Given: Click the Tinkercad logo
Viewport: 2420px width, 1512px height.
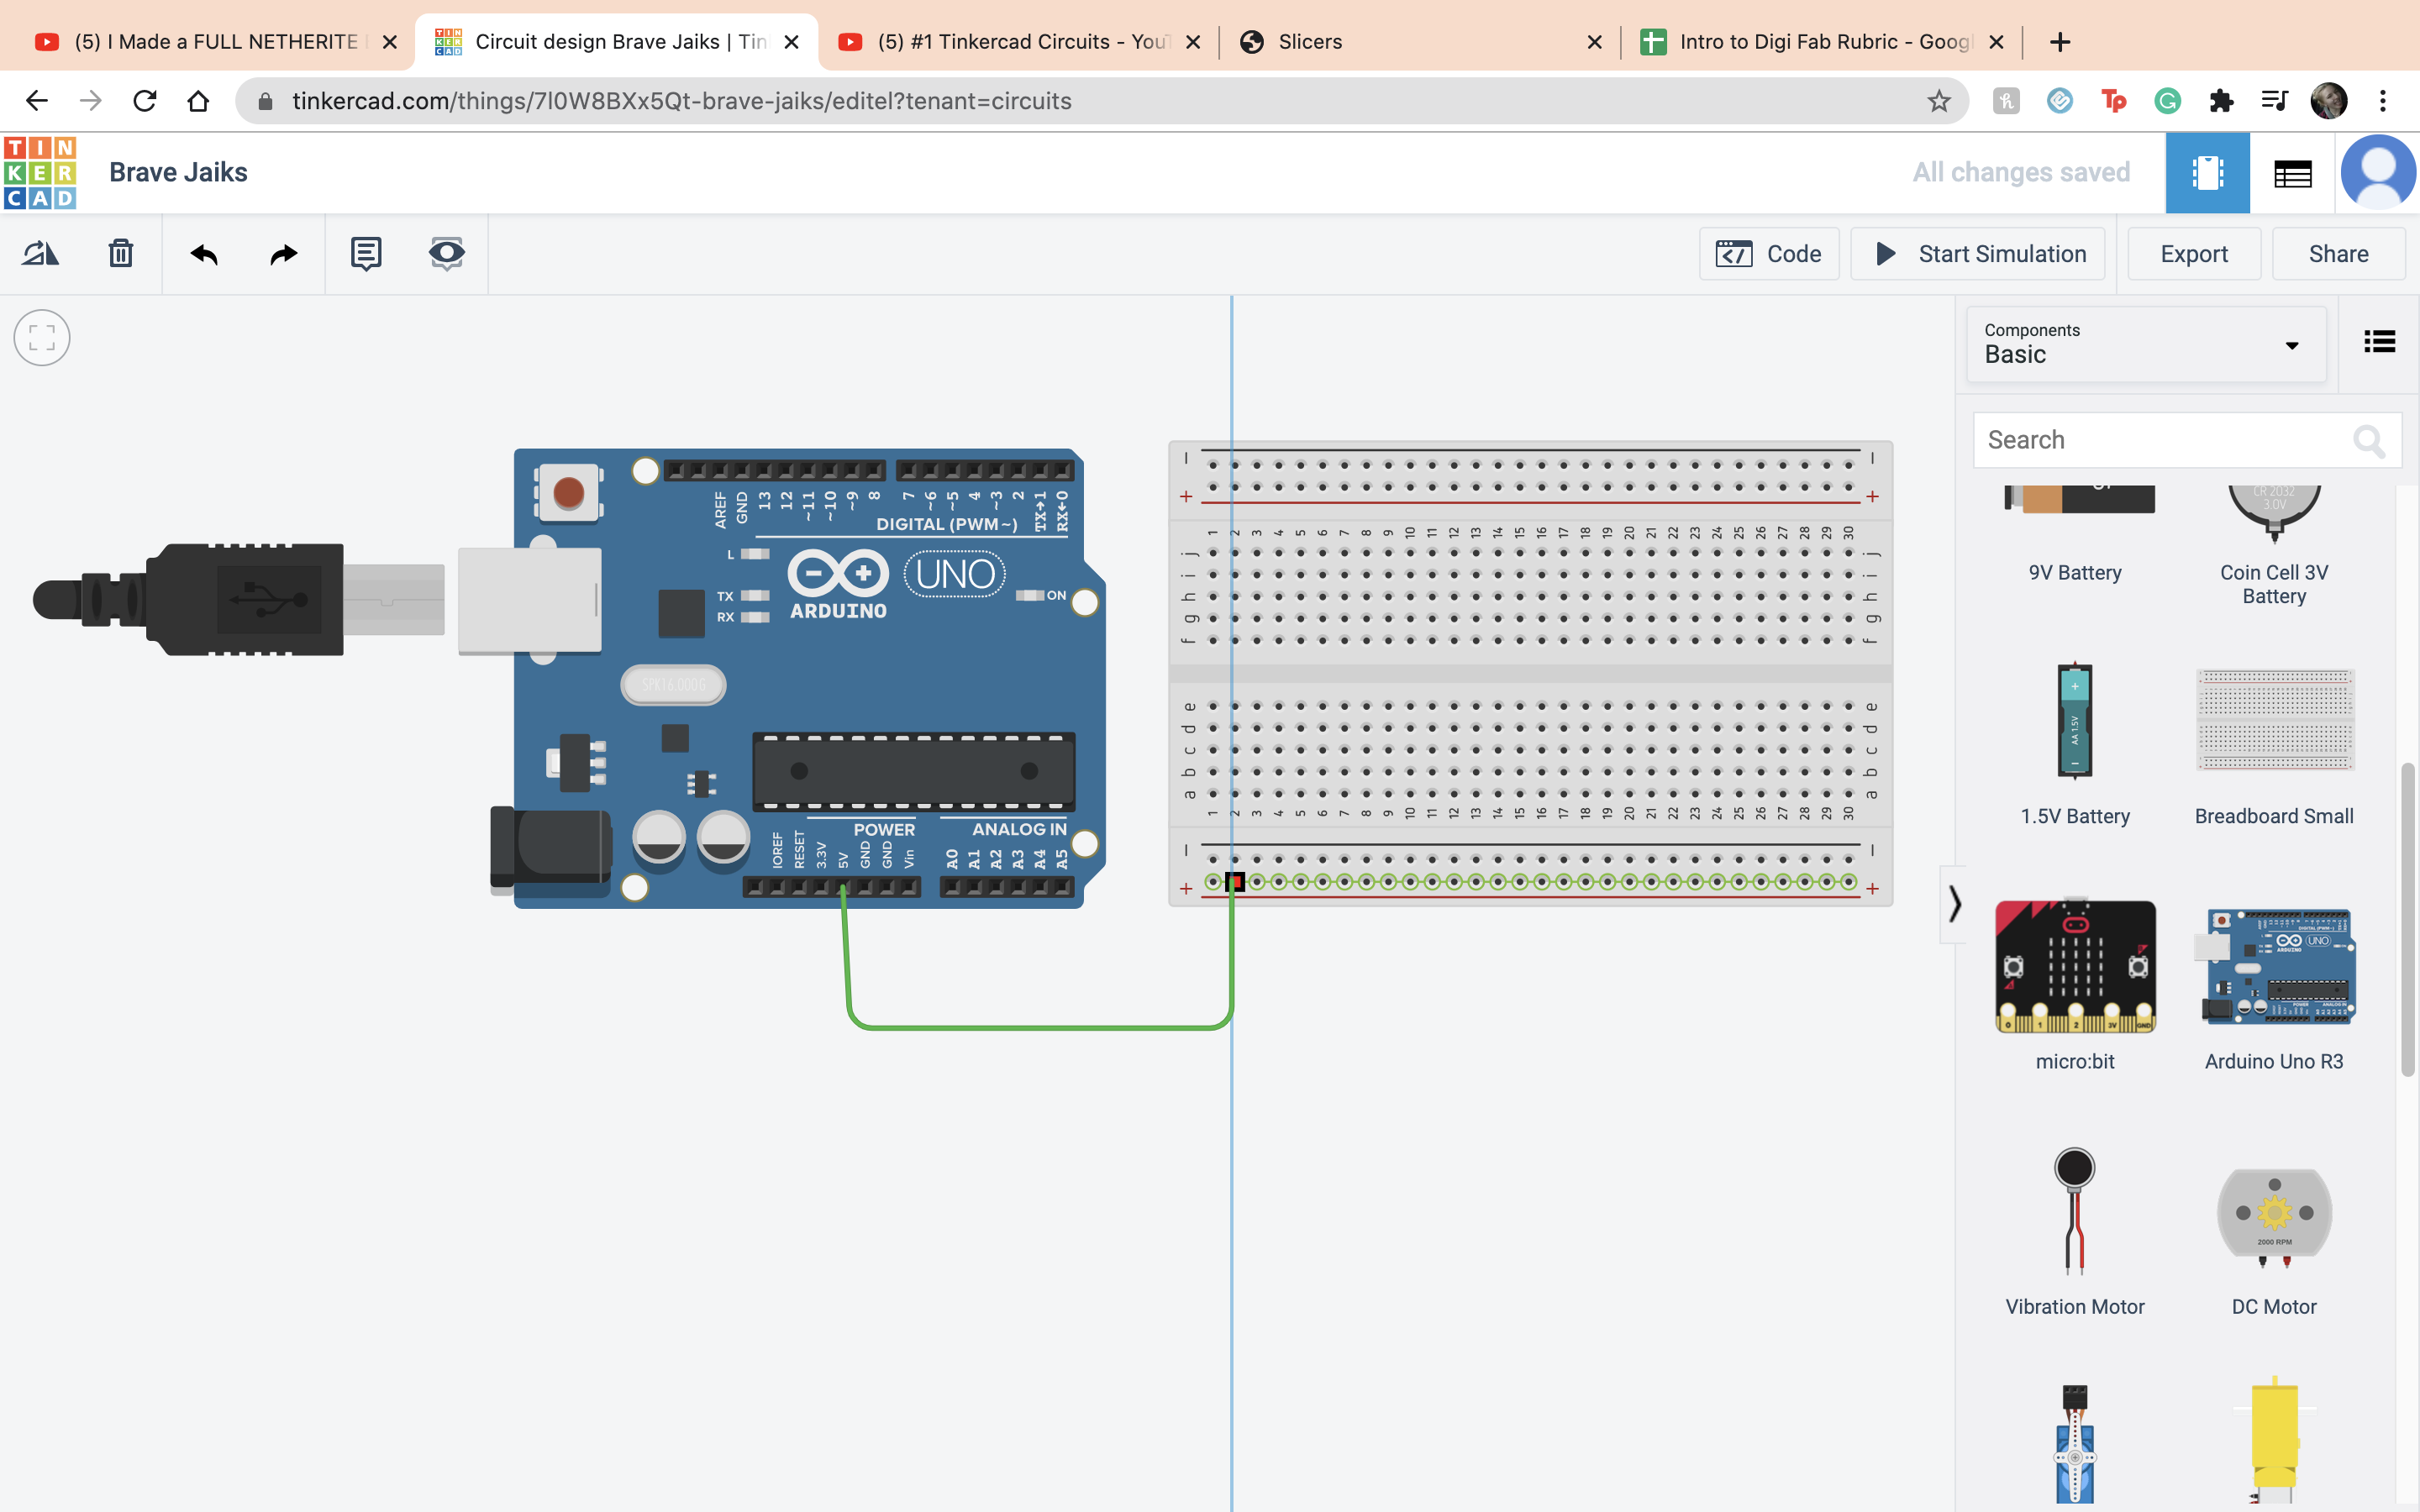Looking at the screenshot, I should click(x=40, y=172).
